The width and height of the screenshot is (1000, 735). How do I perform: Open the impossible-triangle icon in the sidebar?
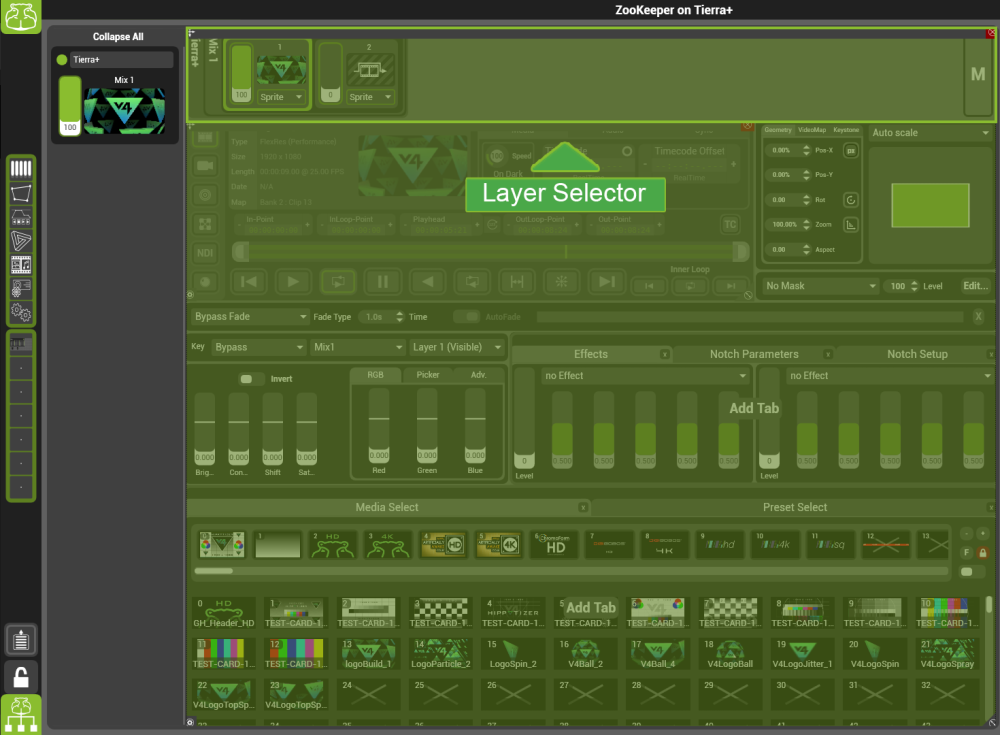click(20, 241)
